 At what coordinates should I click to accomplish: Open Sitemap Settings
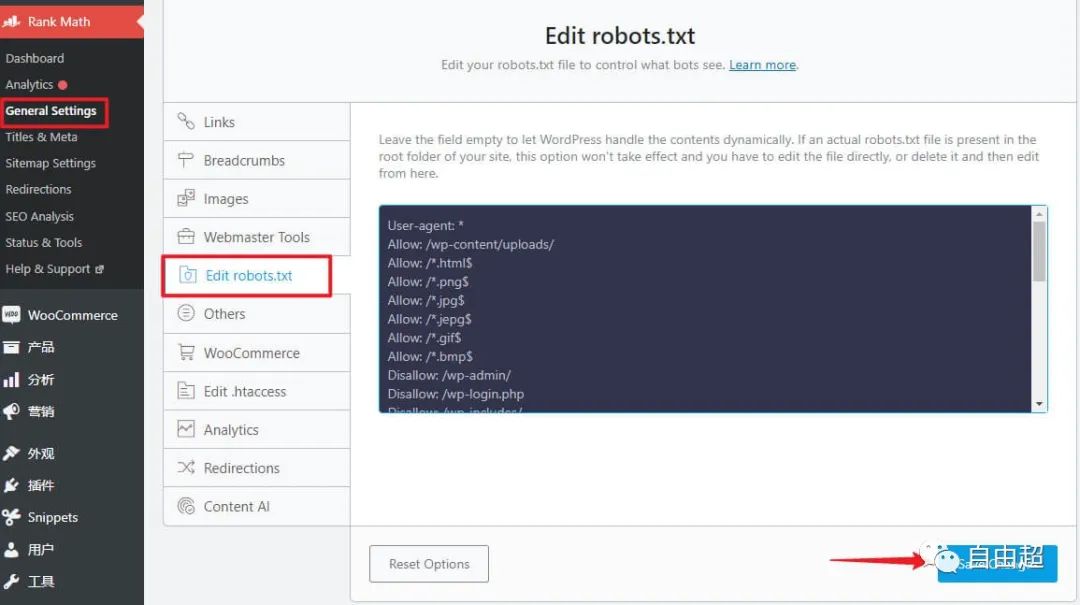[50, 163]
